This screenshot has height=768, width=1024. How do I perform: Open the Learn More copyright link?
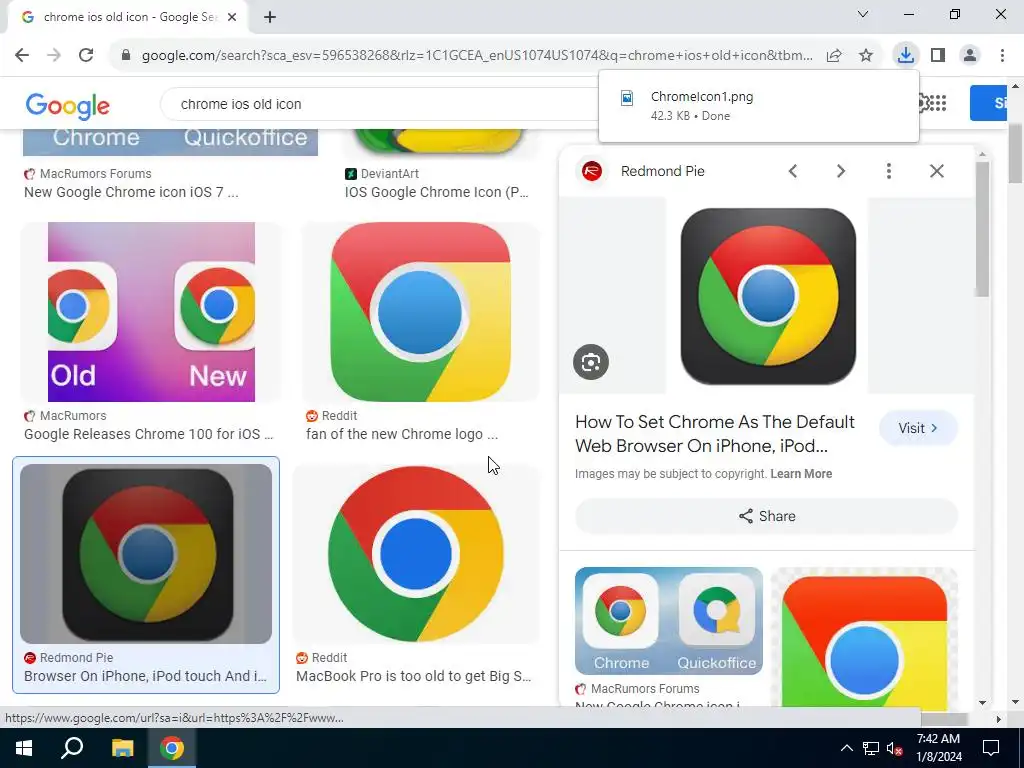[801, 474]
